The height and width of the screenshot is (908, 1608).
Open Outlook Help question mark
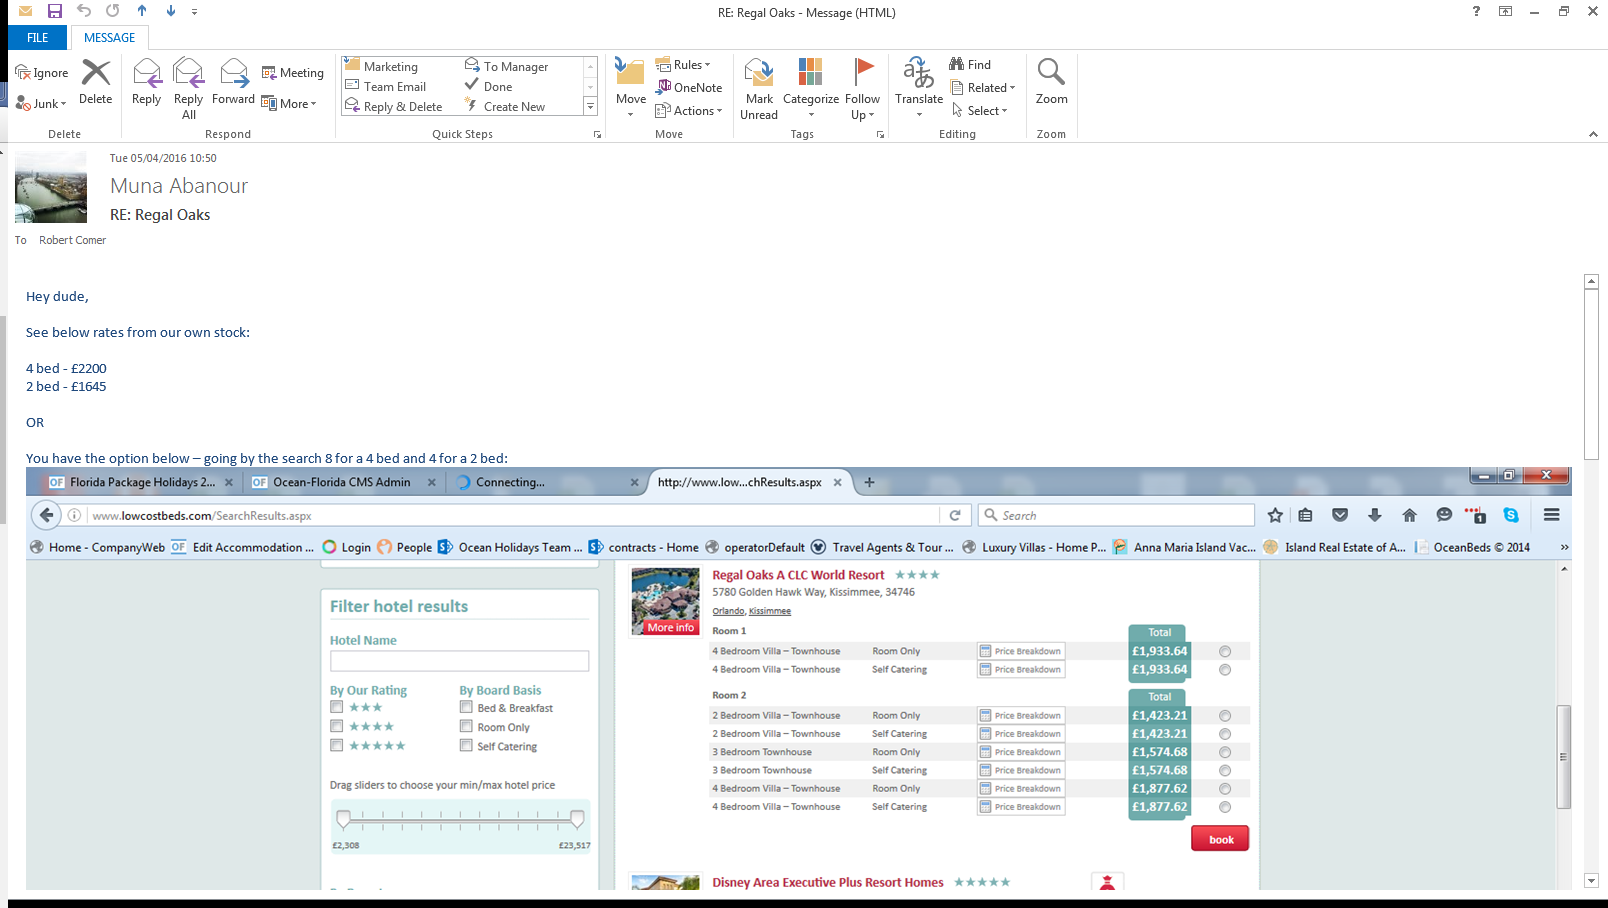pos(1476,11)
